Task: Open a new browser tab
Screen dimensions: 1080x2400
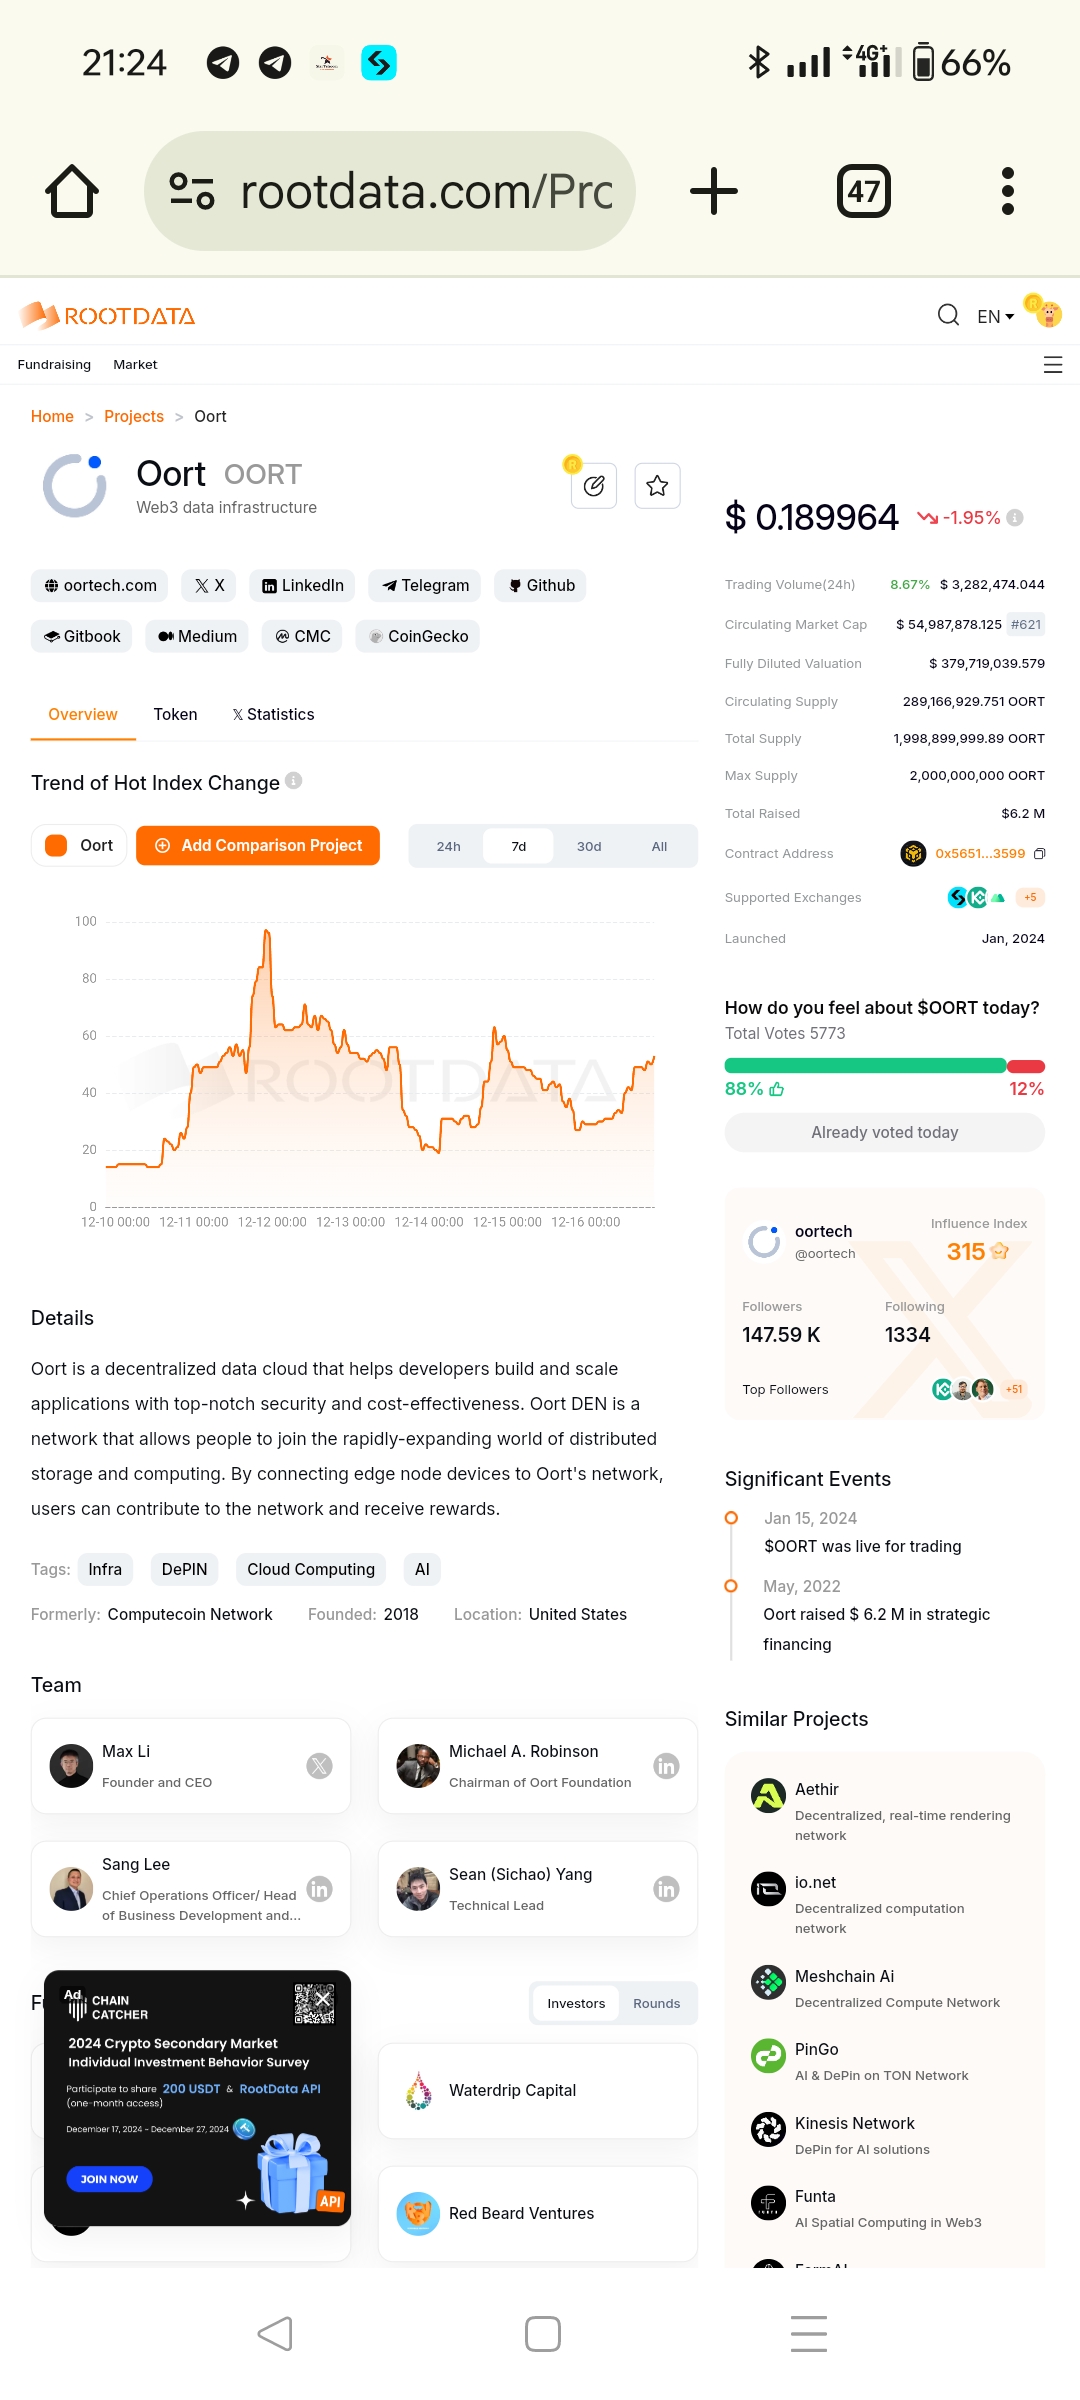Action: pos(714,191)
